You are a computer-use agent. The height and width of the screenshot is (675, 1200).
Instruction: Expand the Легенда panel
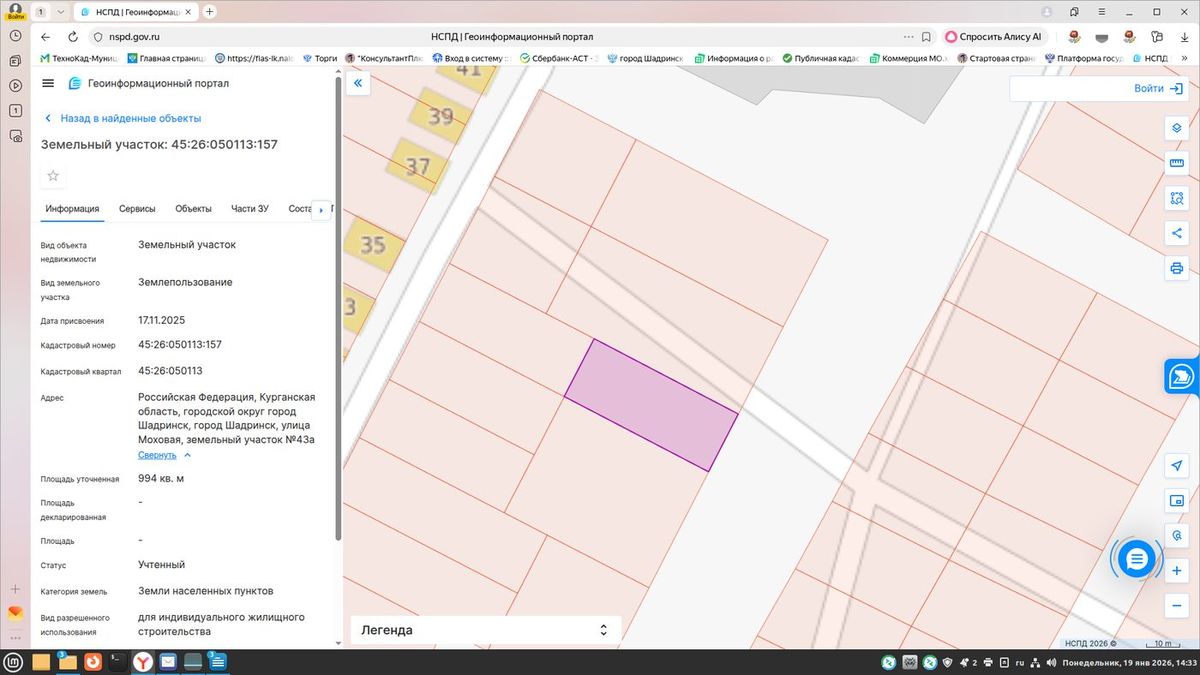[486, 630]
